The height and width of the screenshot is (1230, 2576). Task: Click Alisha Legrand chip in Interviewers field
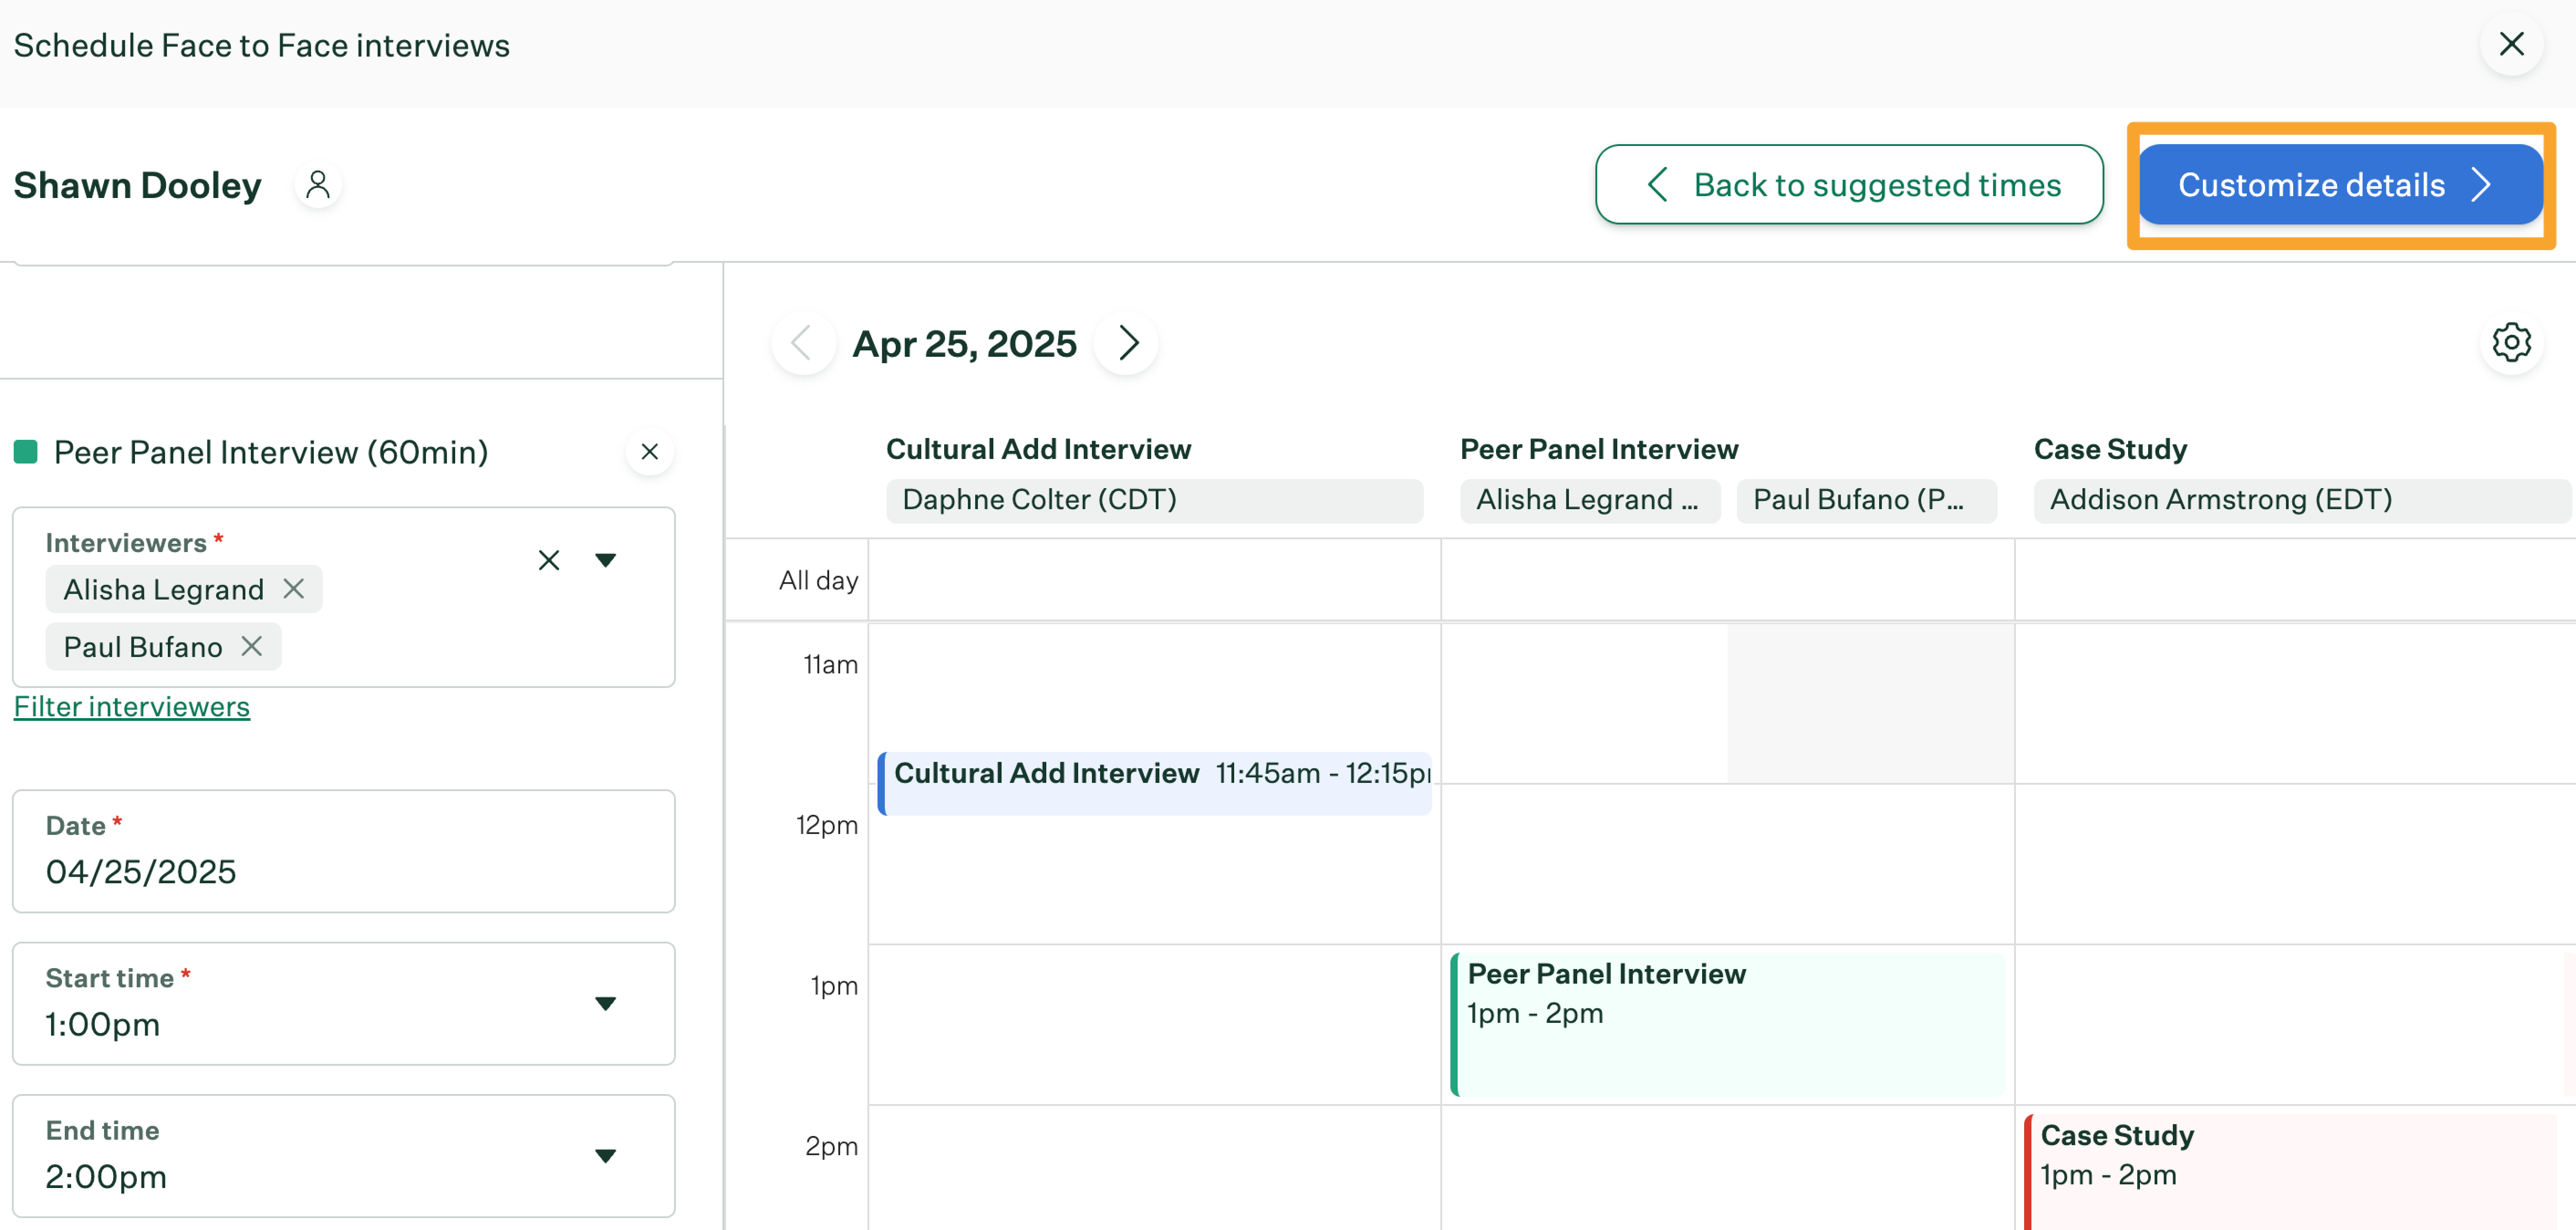pyautogui.click(x=184, y=589)
